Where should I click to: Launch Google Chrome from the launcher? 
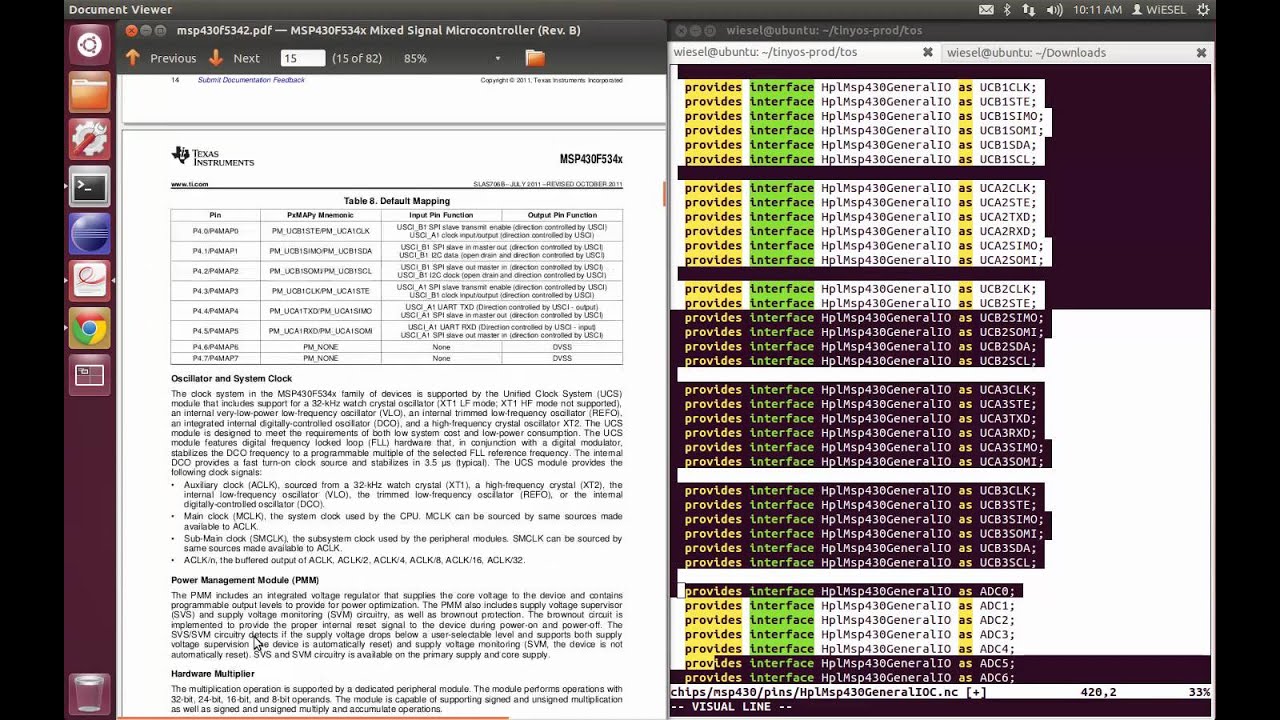(89, 329)
